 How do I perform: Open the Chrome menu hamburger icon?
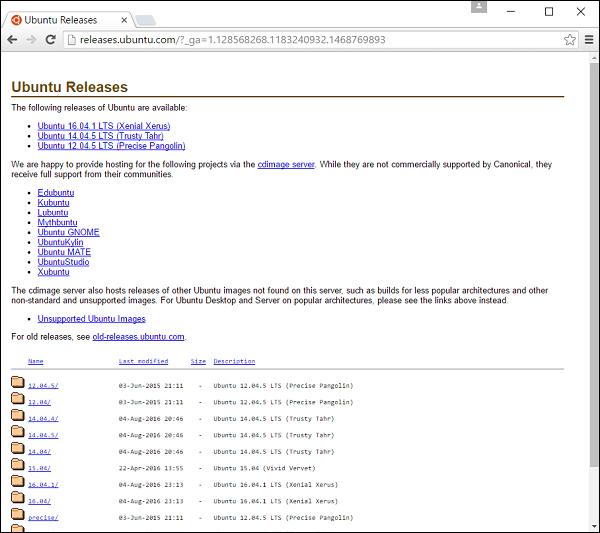[587, 40]
